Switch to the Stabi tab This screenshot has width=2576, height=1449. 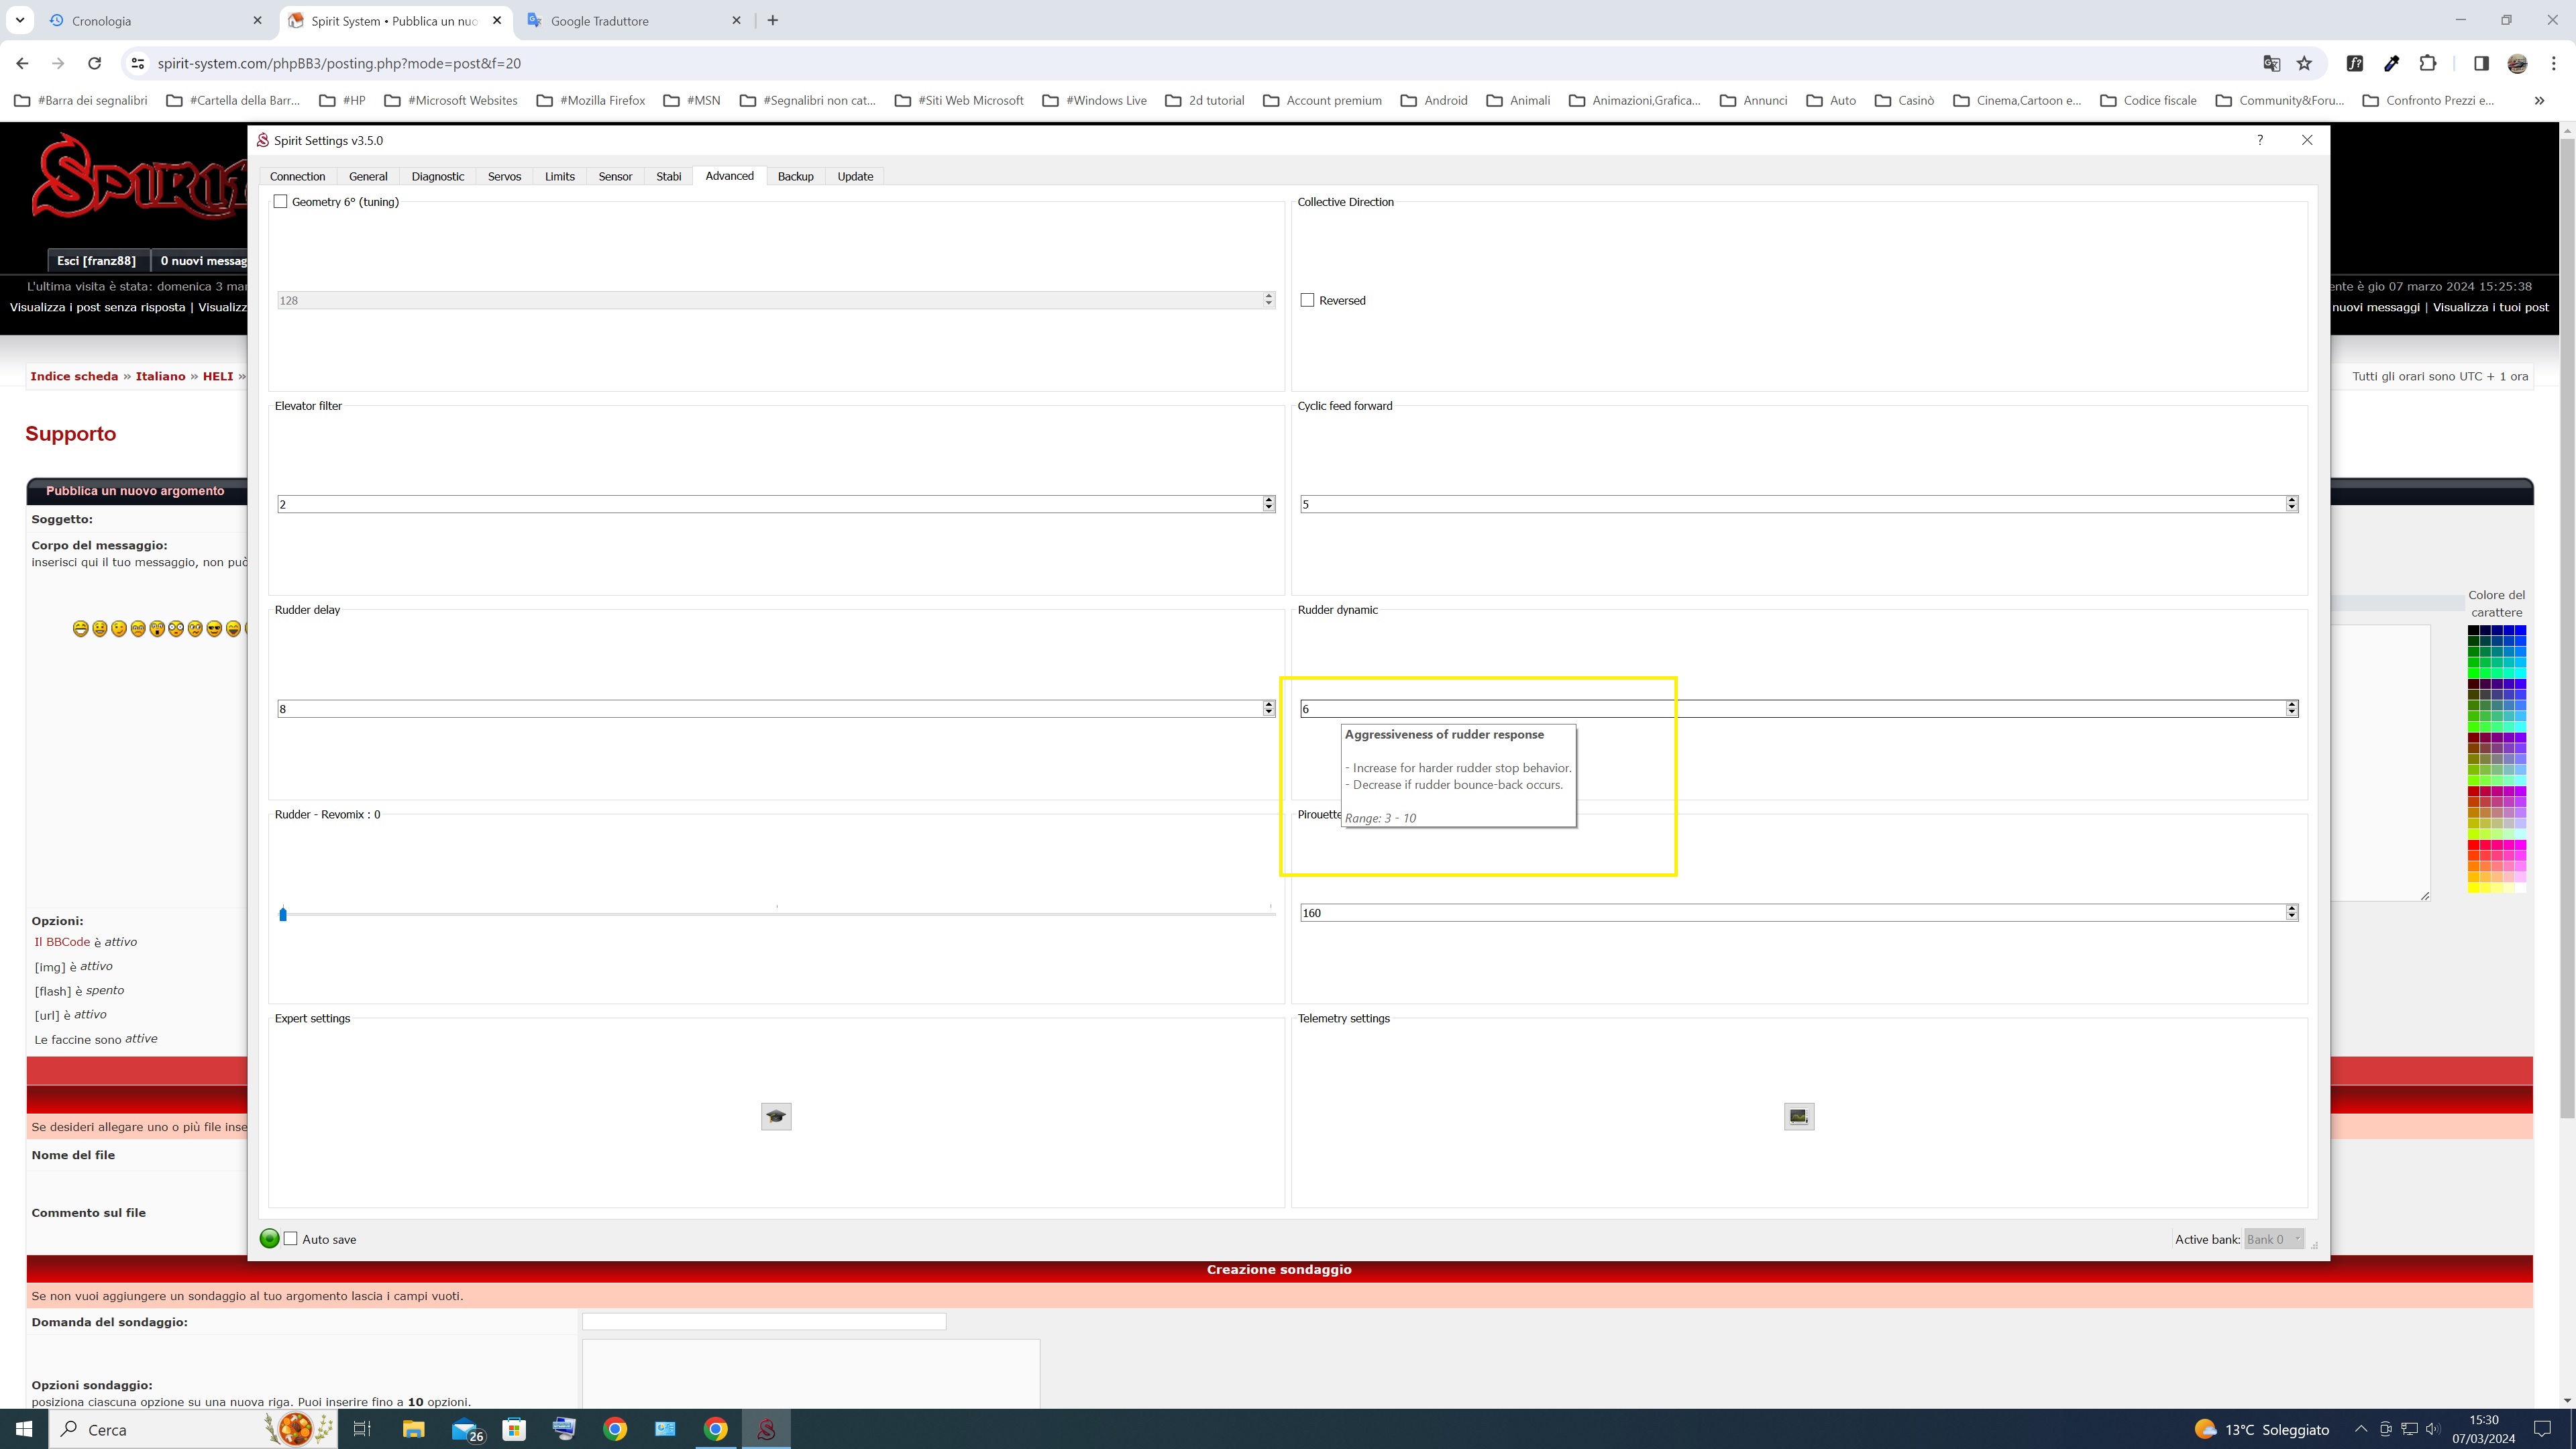pyautogui.click(x=668, y=176)
